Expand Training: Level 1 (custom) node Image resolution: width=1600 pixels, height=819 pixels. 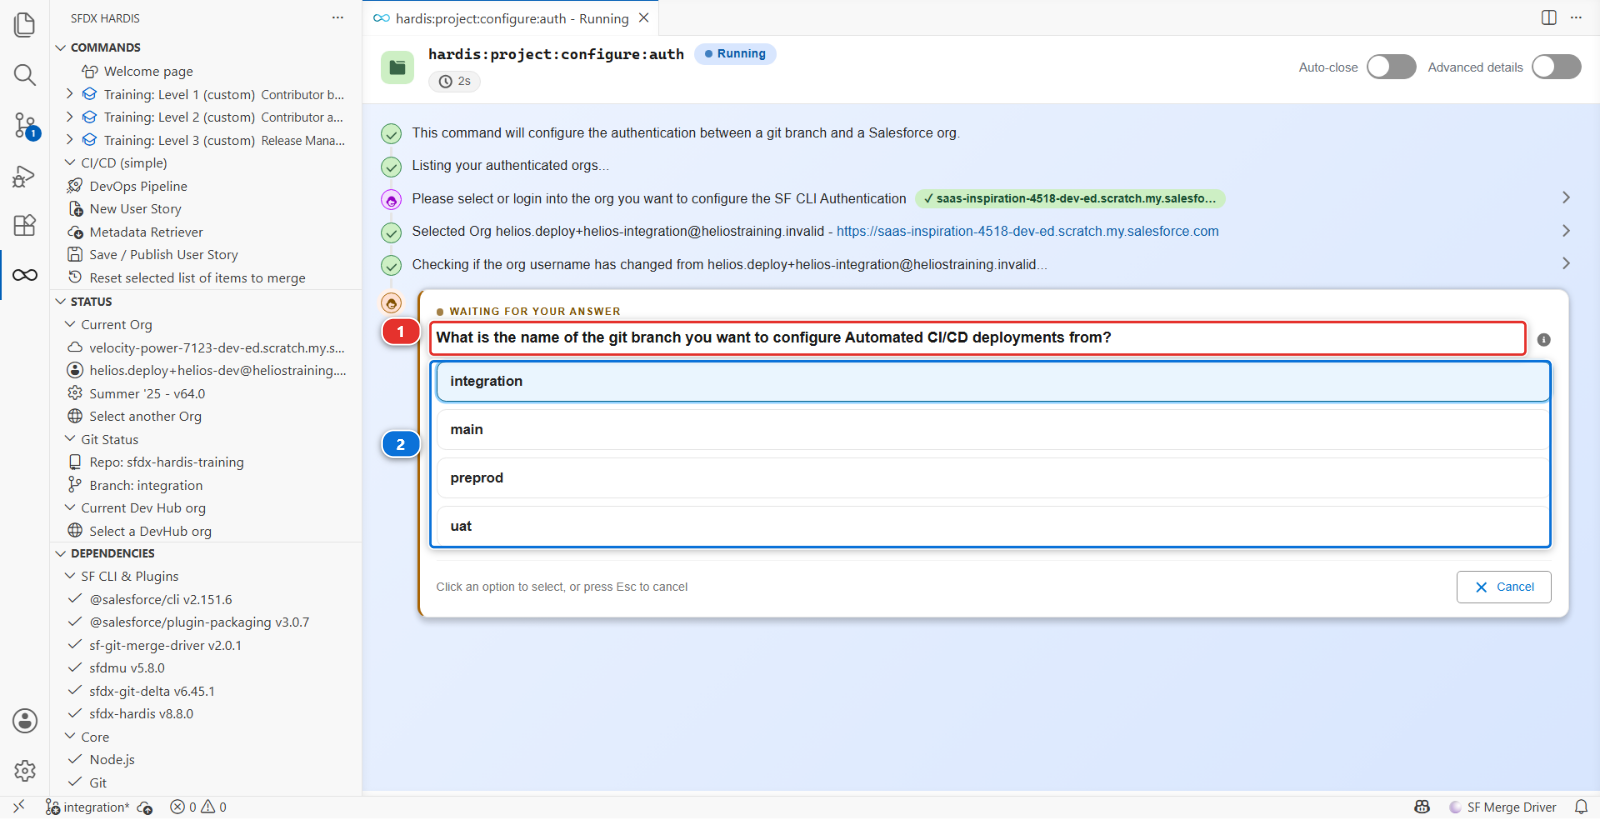(x=70, y=94)
